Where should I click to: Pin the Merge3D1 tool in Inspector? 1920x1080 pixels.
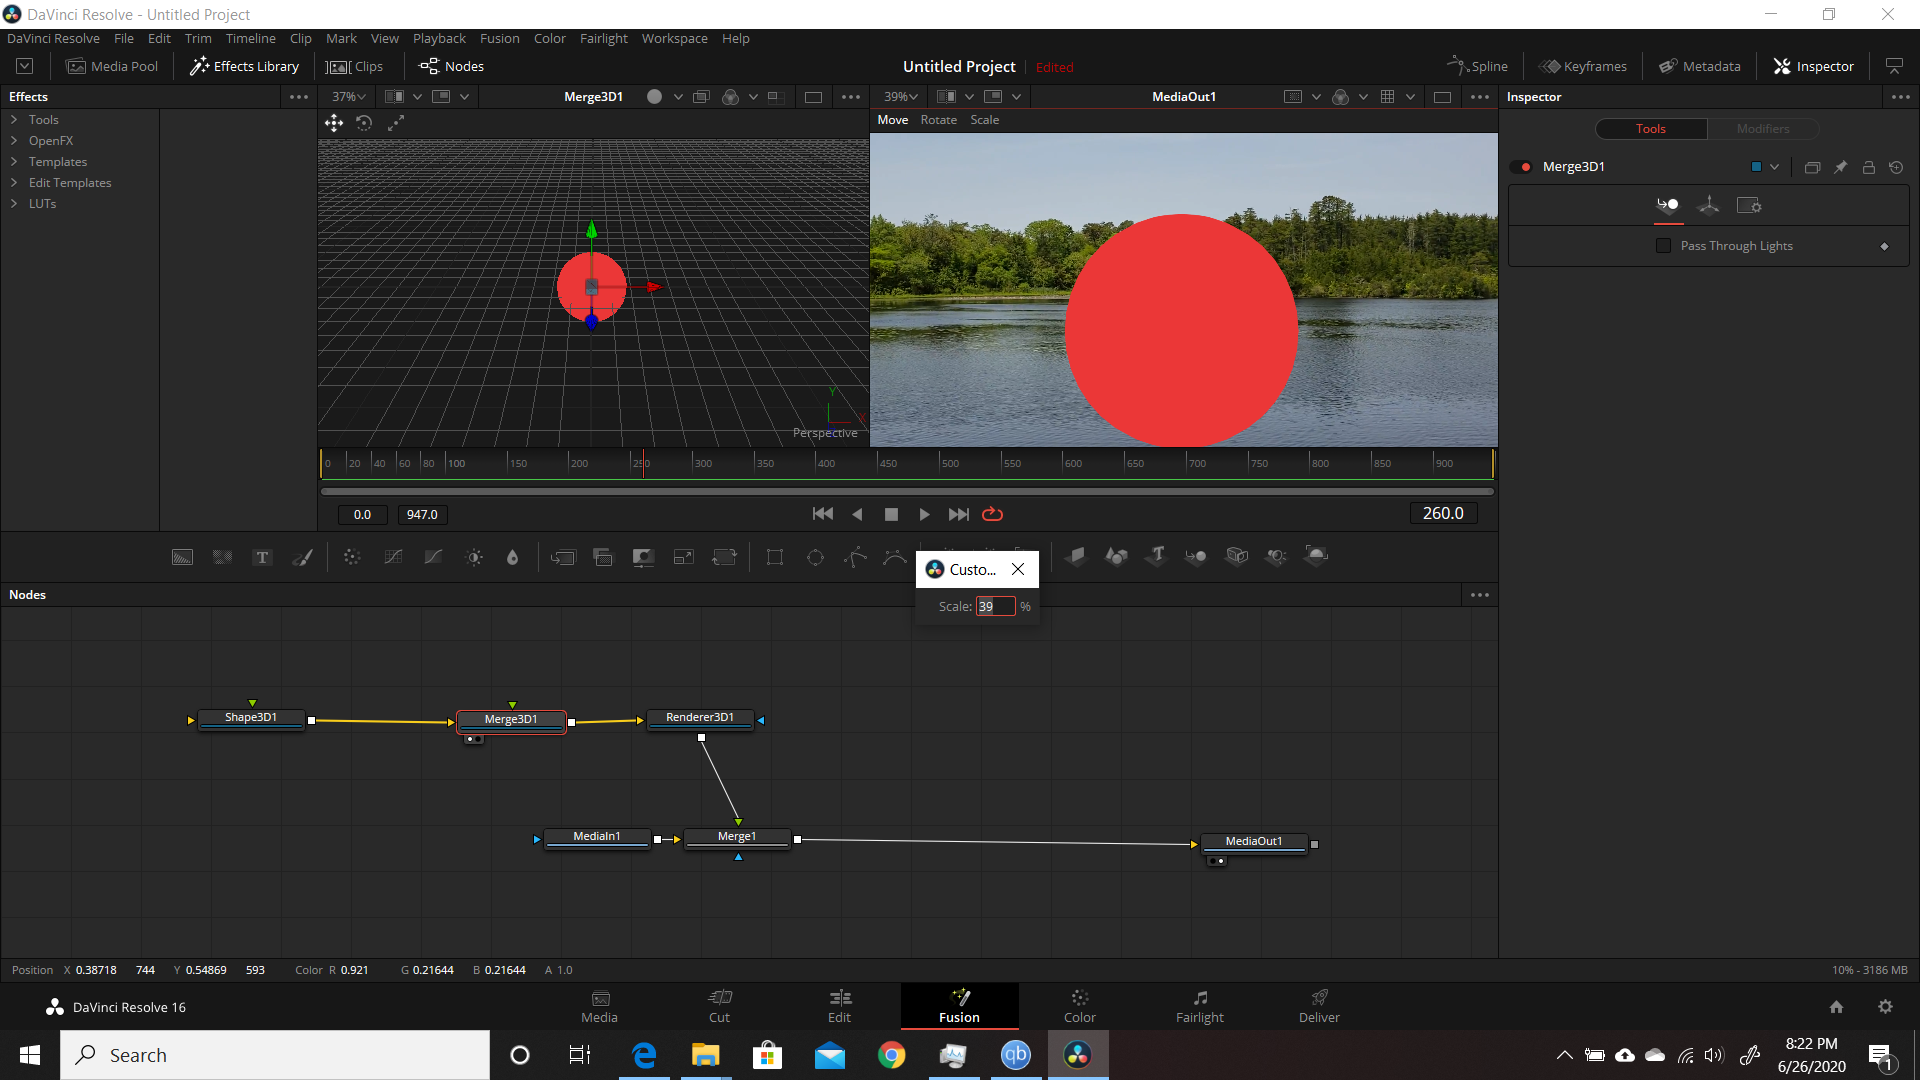(x=1840, y=167)
